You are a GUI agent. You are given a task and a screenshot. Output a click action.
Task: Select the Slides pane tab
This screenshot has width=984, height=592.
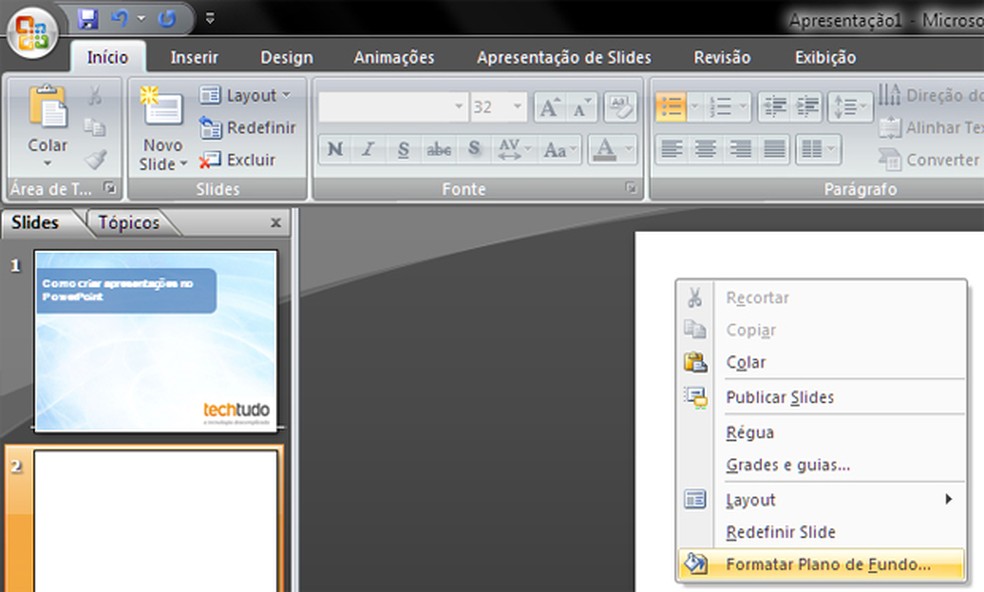click(35, 223)
